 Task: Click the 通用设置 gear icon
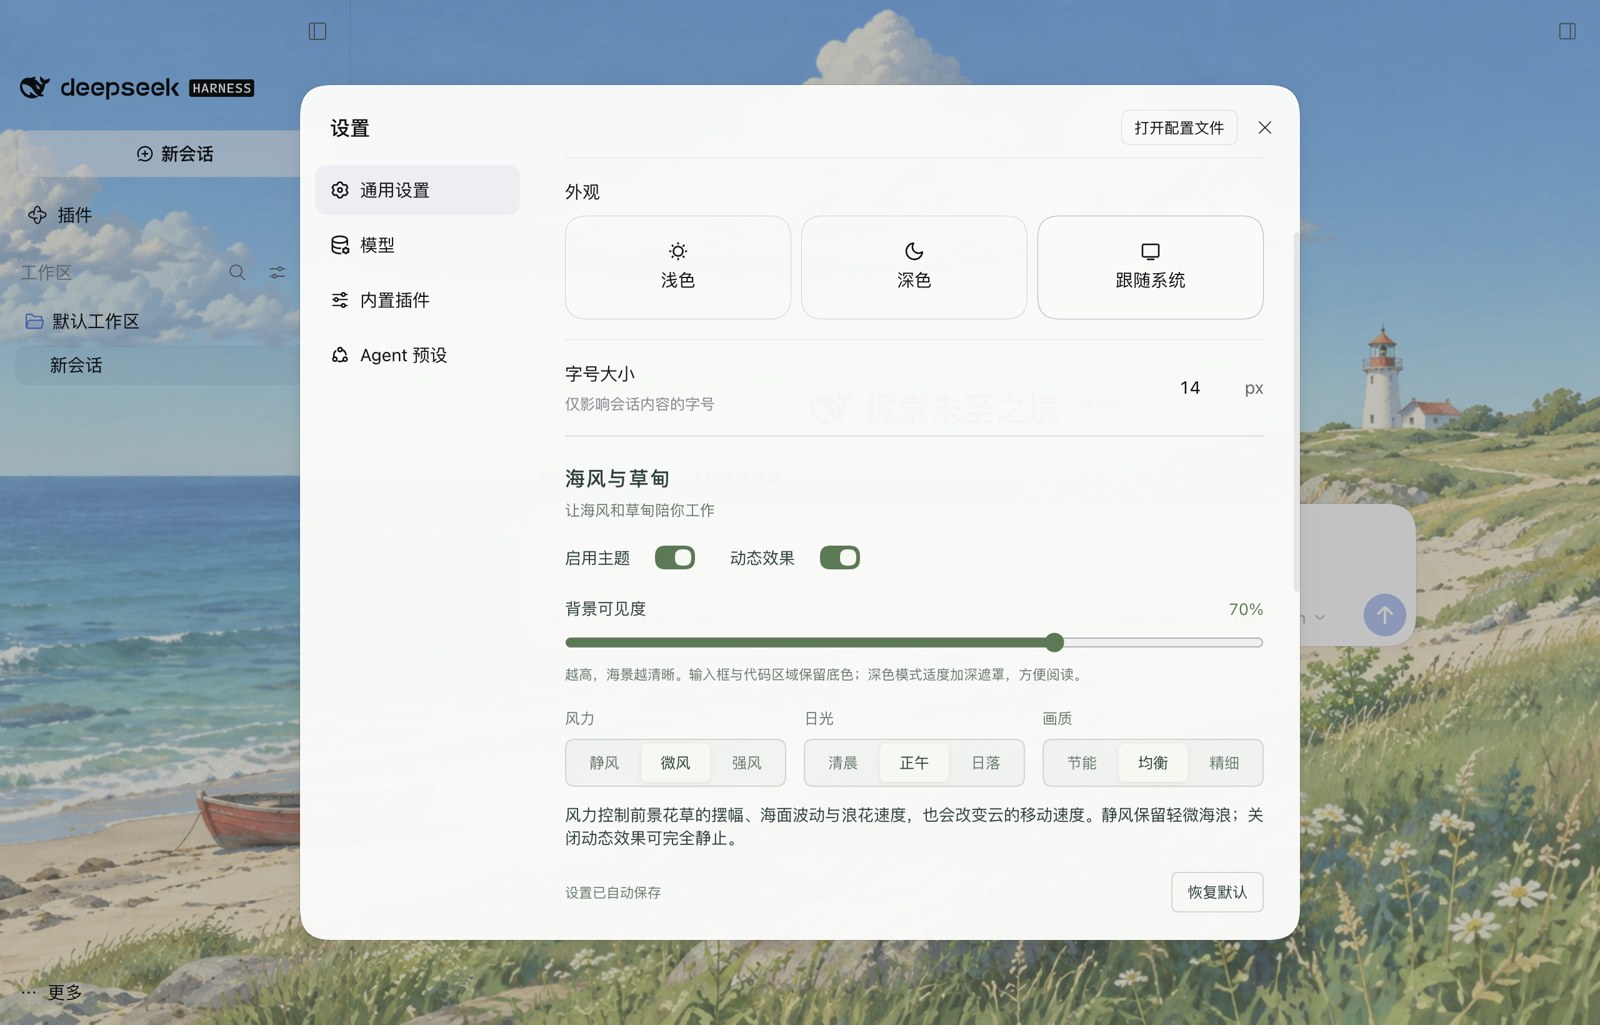(340, 190)
